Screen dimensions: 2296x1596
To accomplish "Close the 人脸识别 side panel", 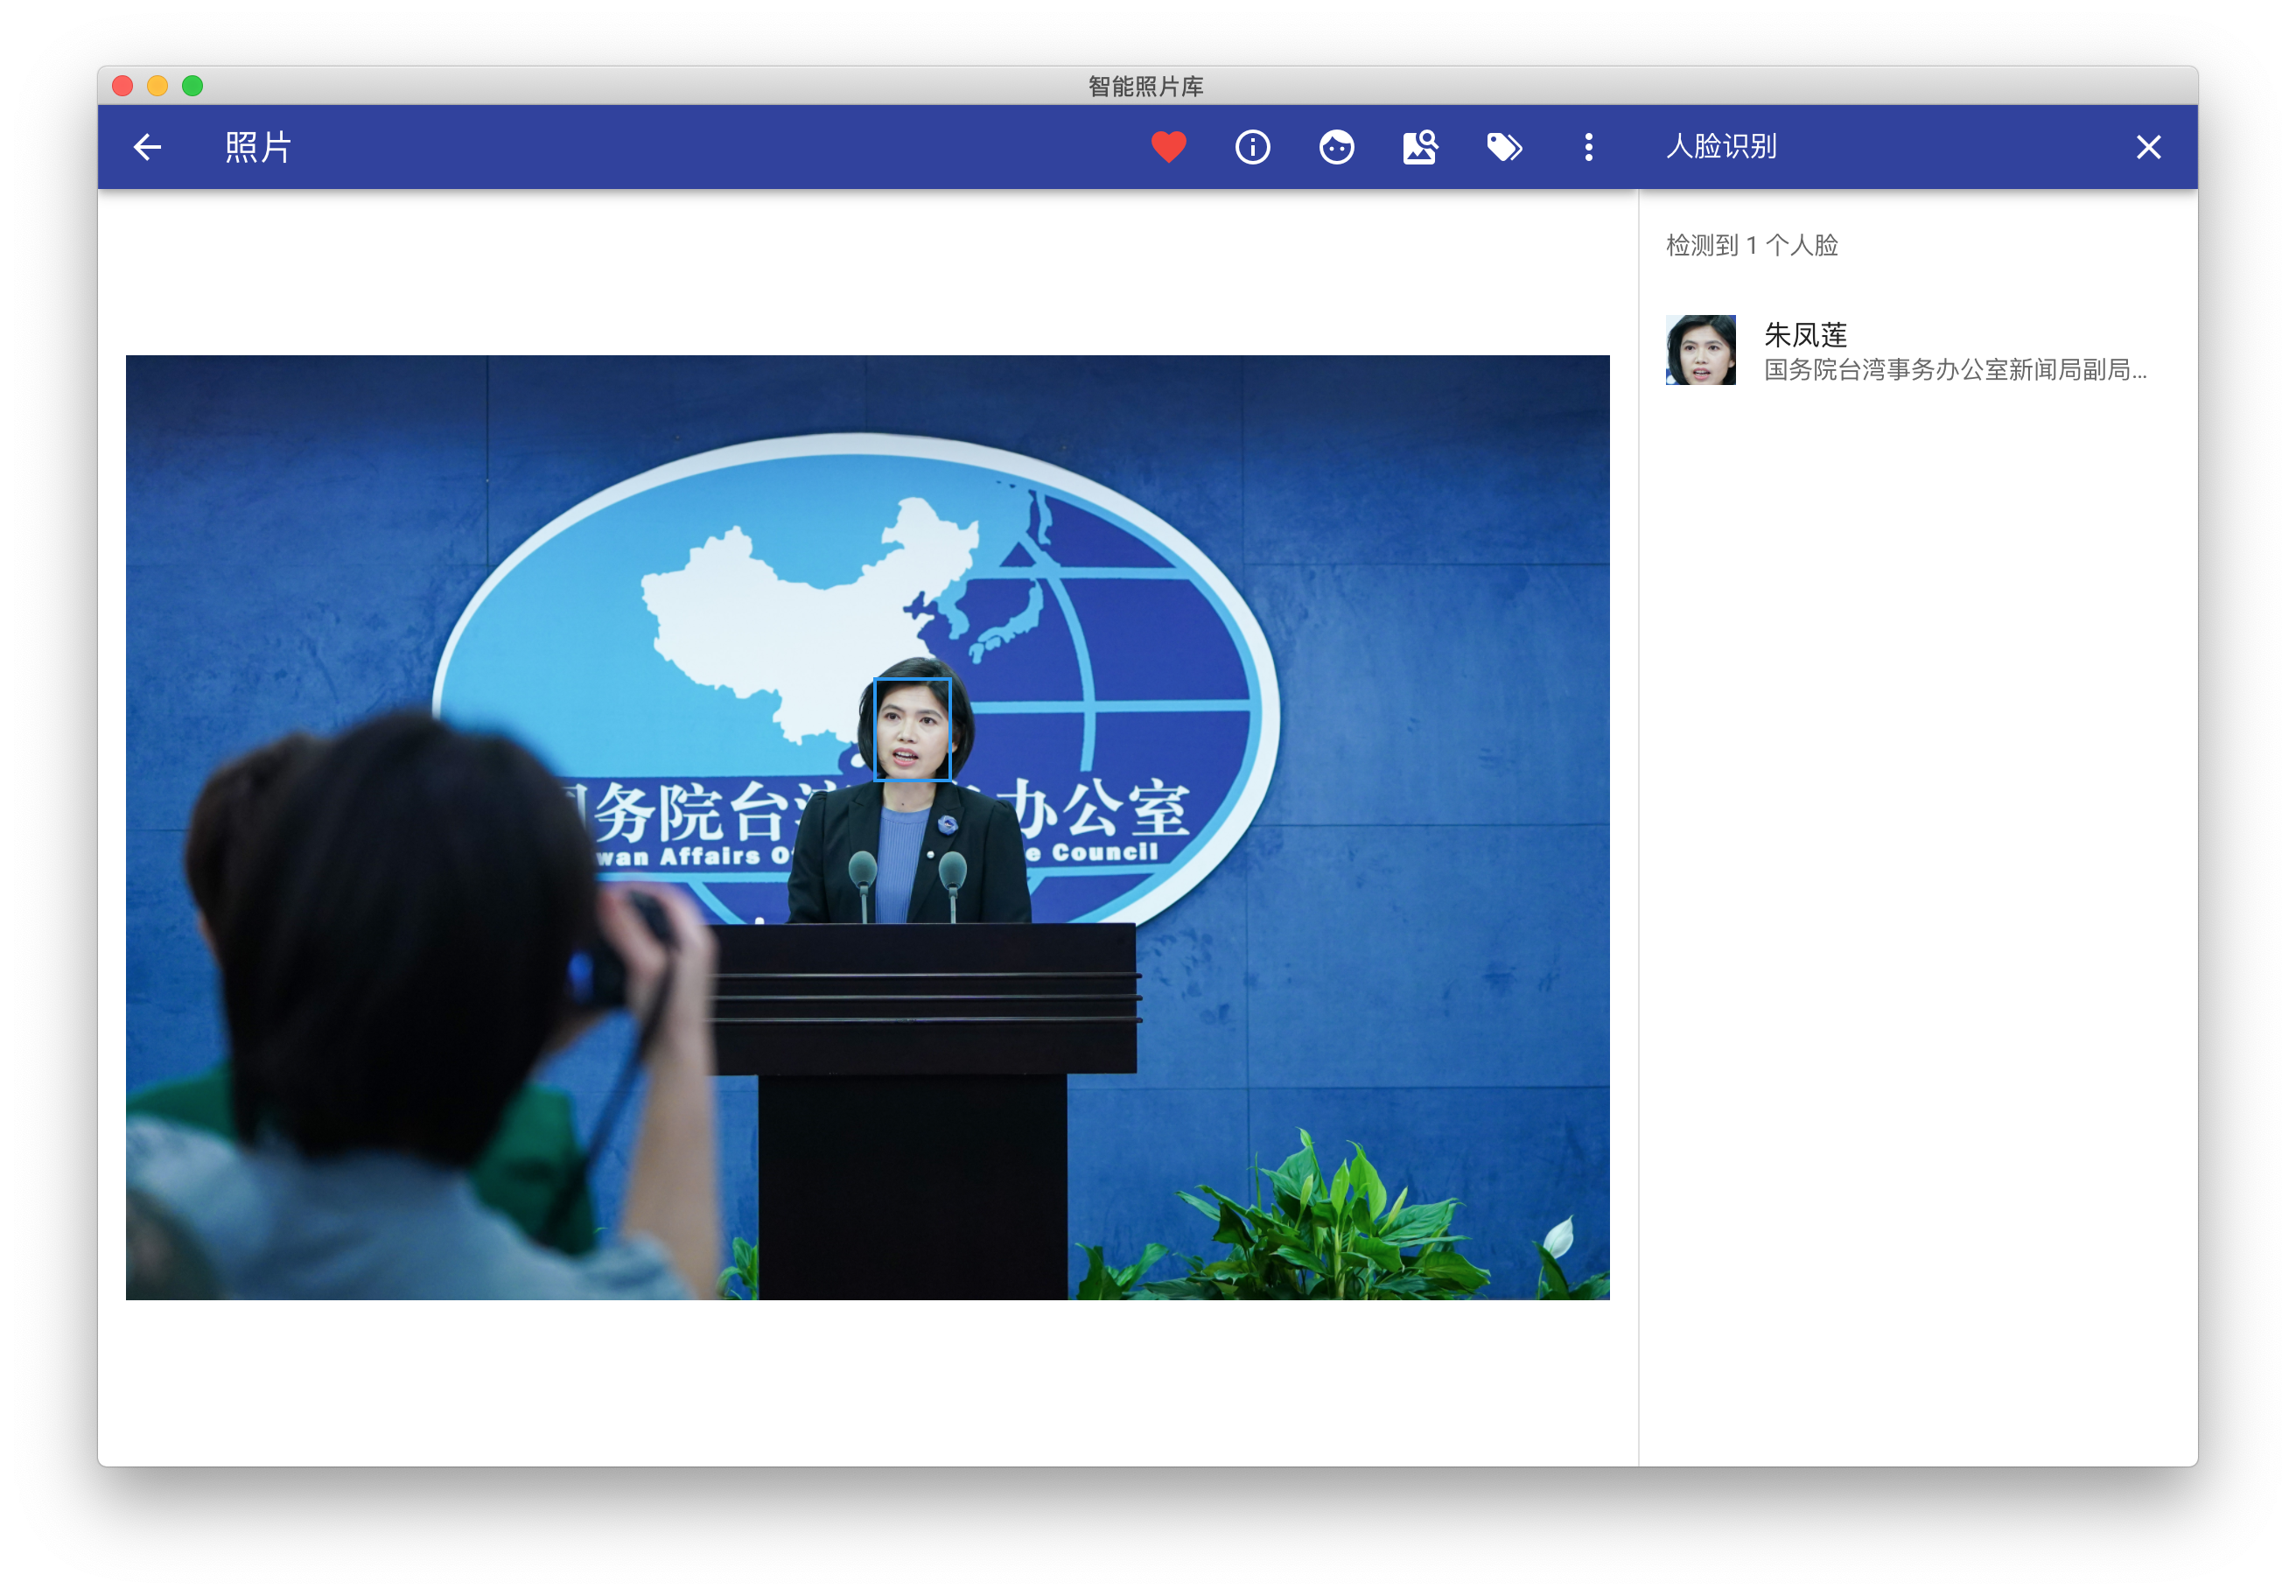I will tap(2148, 147).
